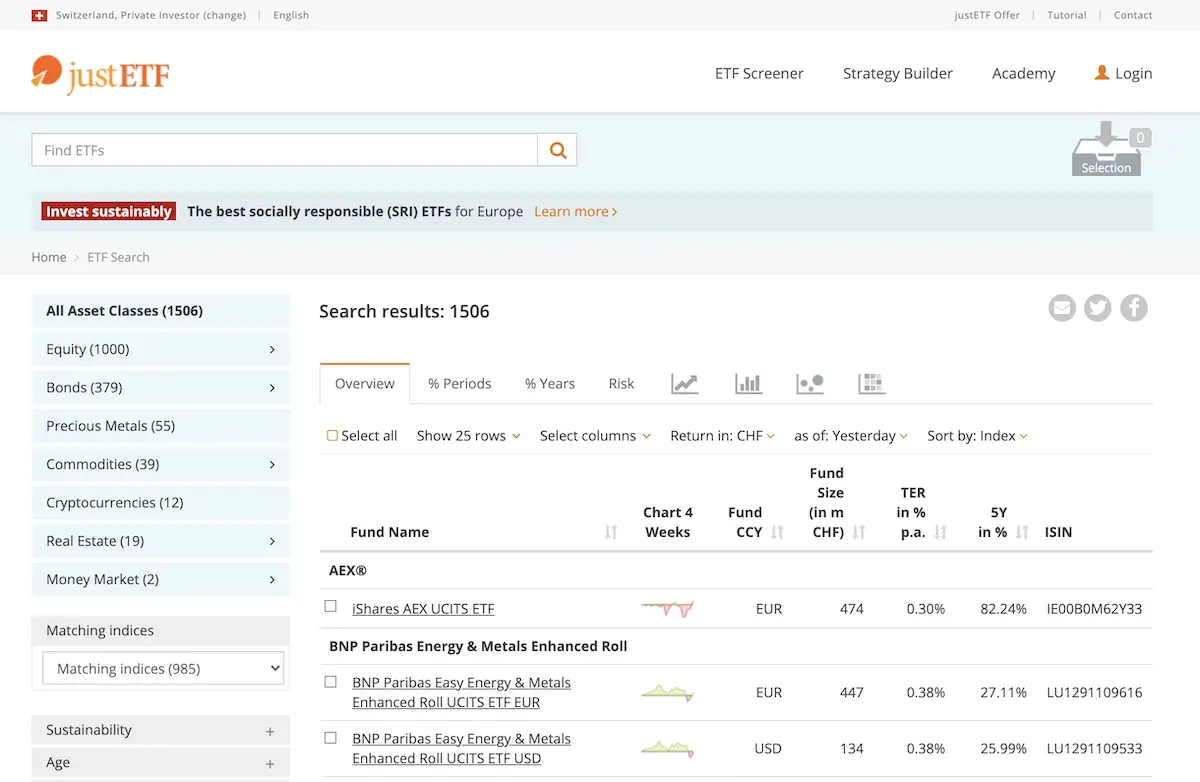Expand the Sustainability filter section

pyautogui.click(x=161, y=730)
